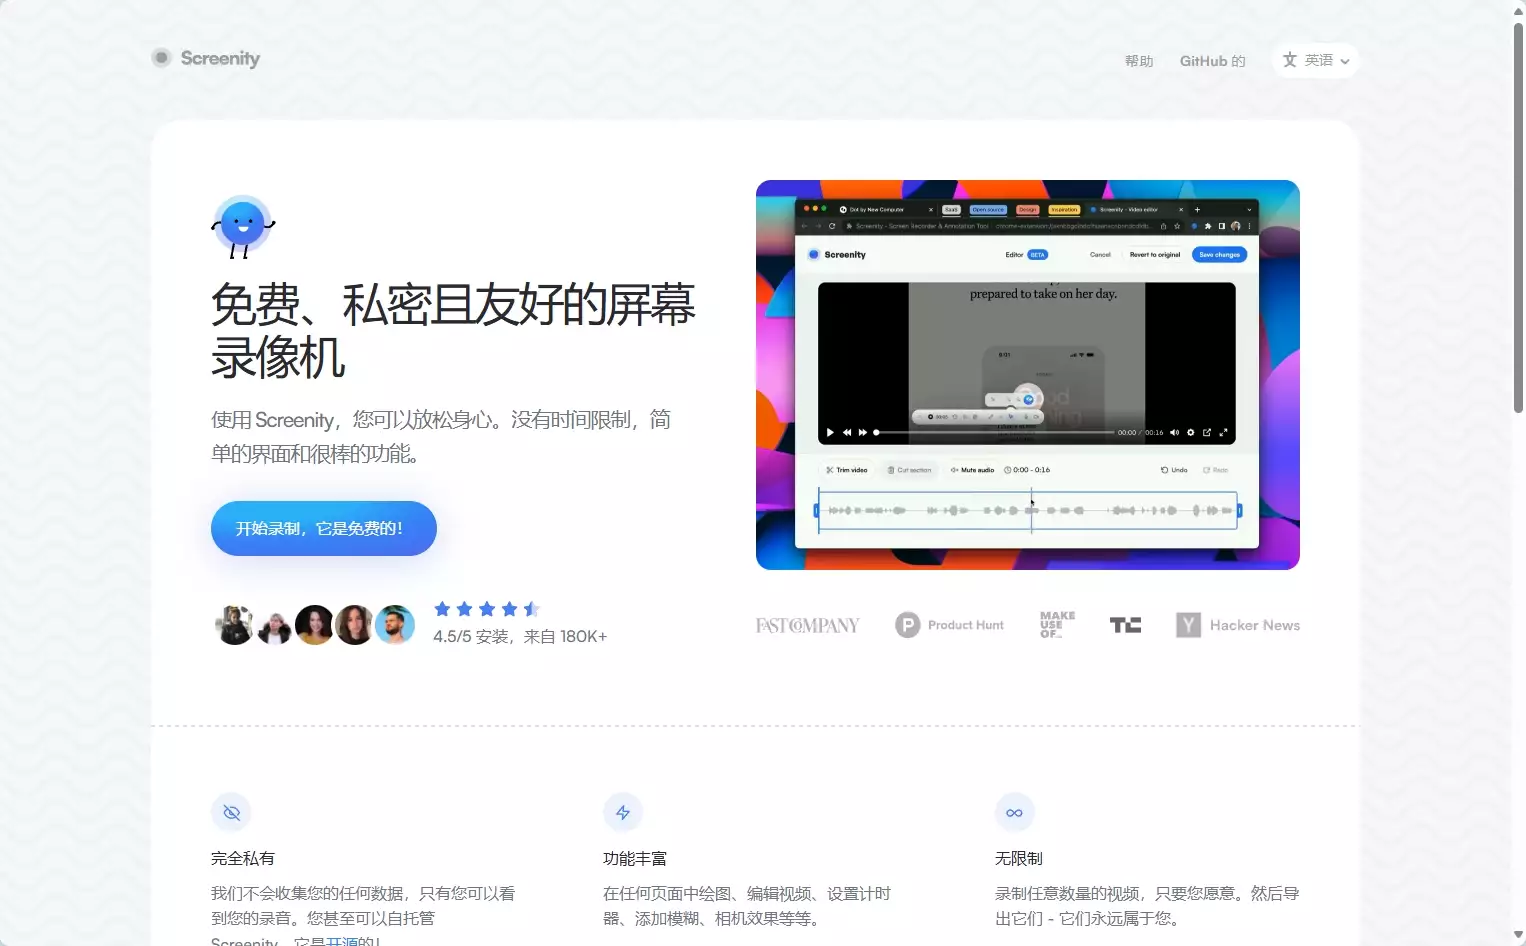Click the MakeUseOf logo
1526x946 pixels.
pos(1057,625)
